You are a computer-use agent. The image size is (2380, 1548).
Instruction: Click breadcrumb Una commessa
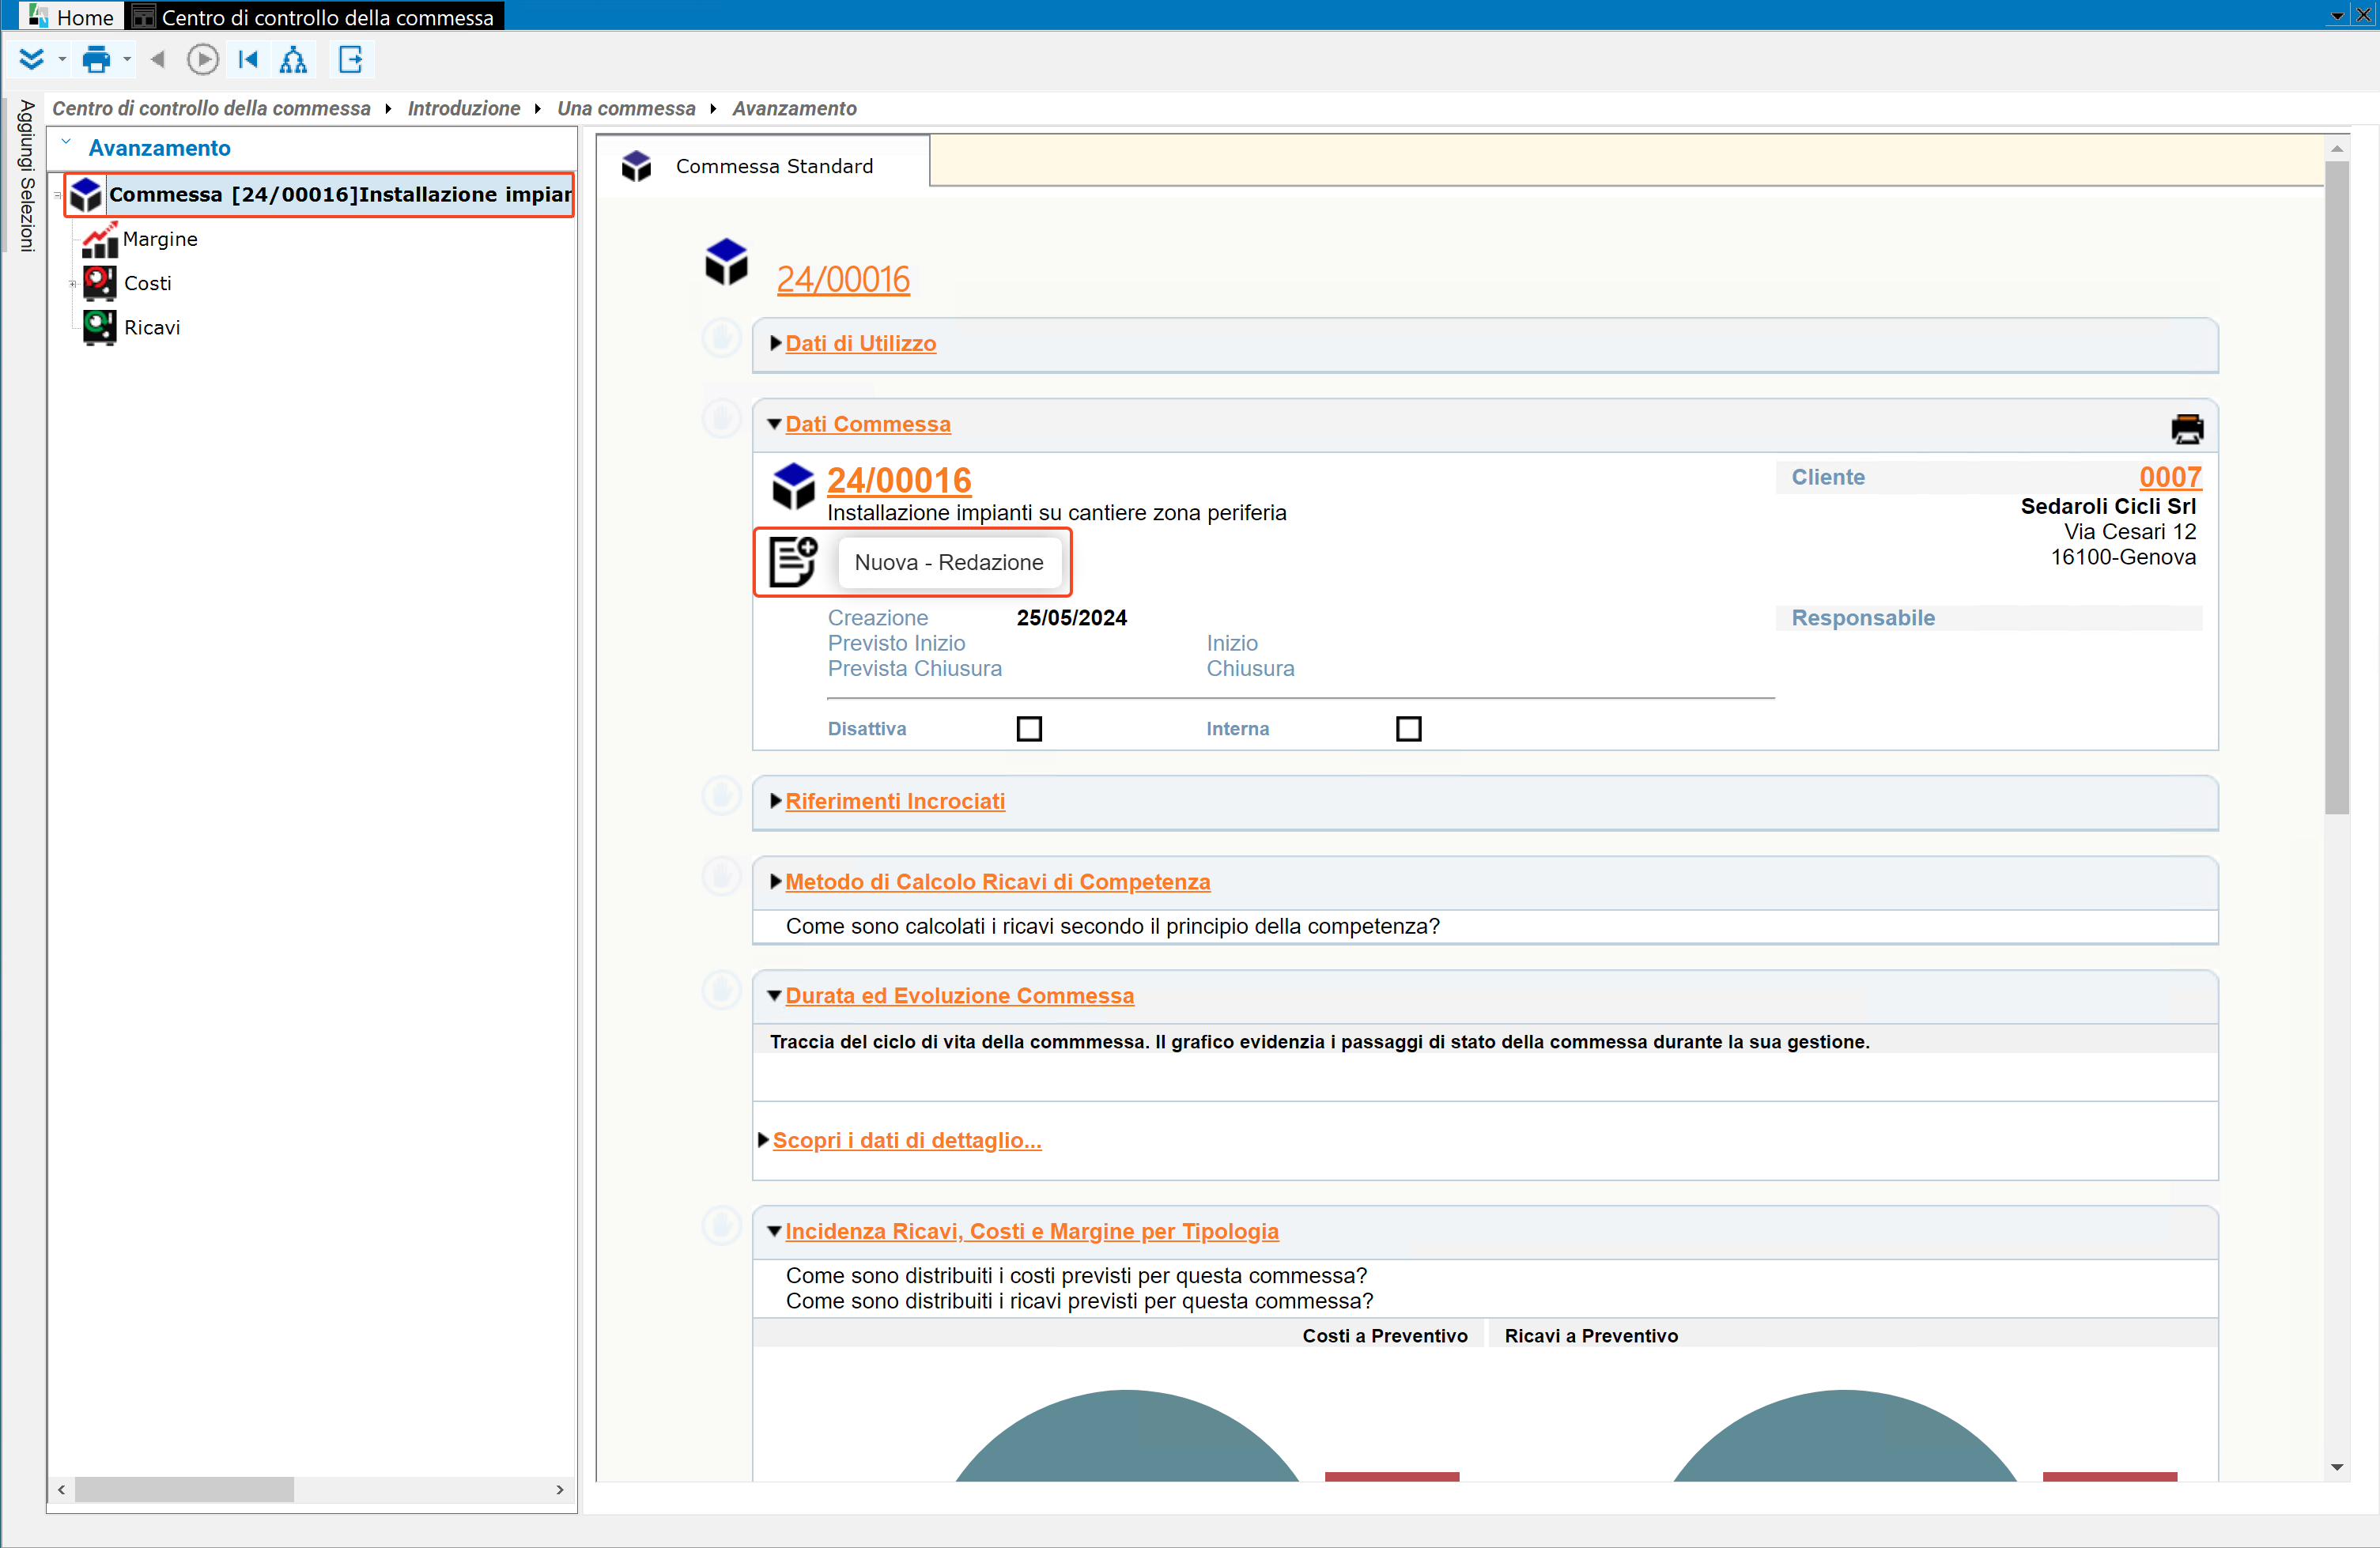coord(626,108)
